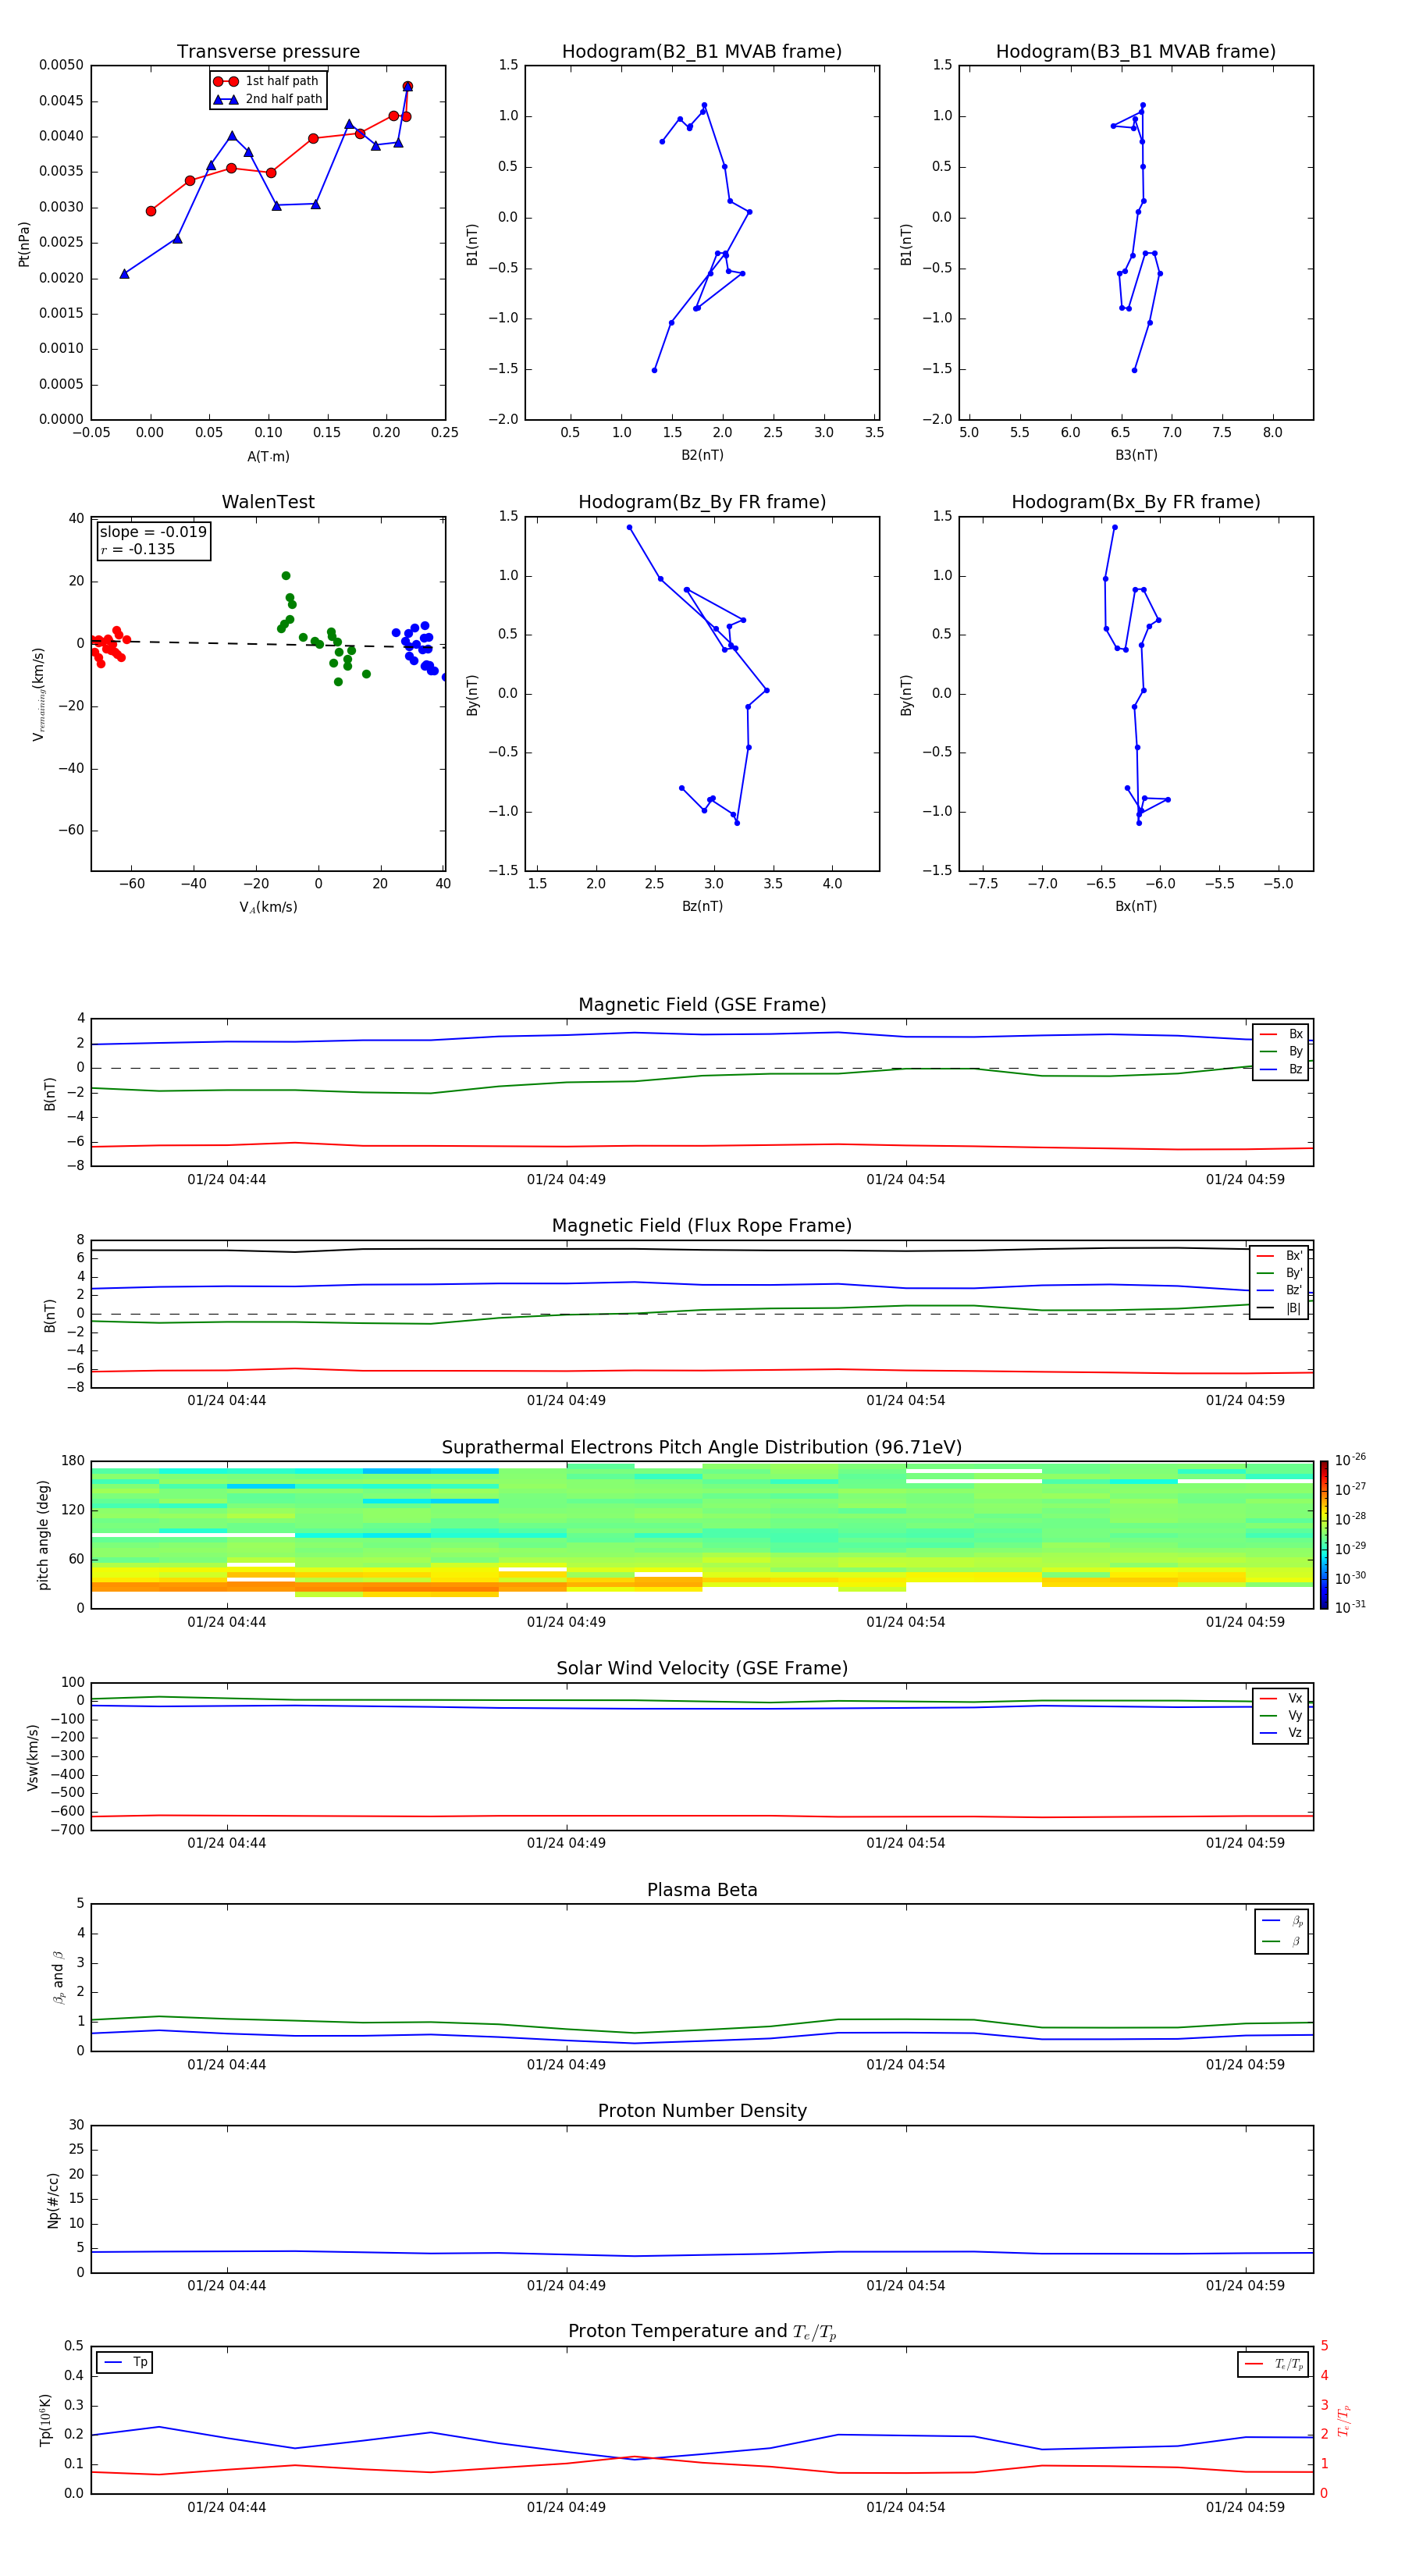The image size is (1405, 2576).
Task: Click the Bx entry in GSE legend
Action: point(1282,1034)
